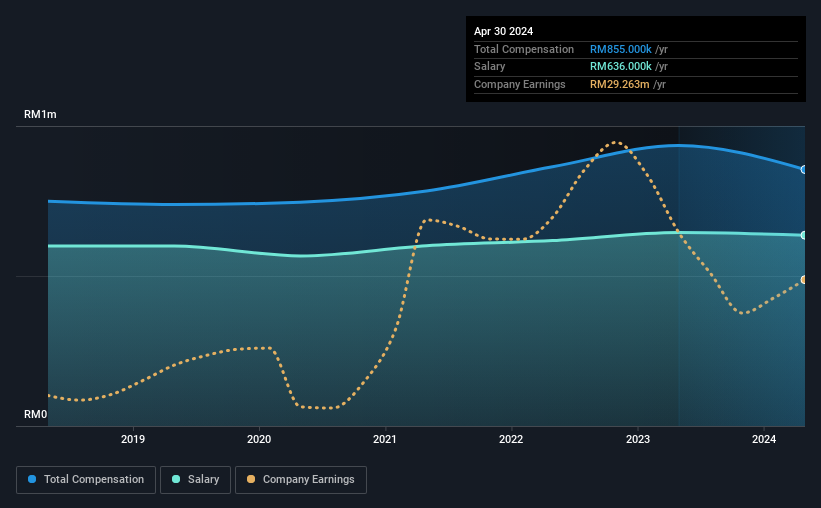Toggle the Company Earnings legend button
The image size is (821, 508).
301,480
